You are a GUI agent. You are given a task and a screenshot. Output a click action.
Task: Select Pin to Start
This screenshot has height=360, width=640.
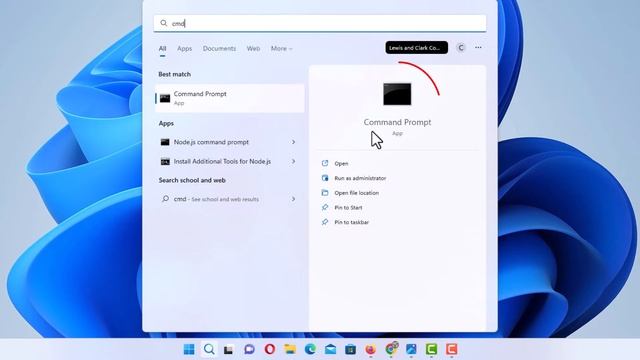[348, 207]
